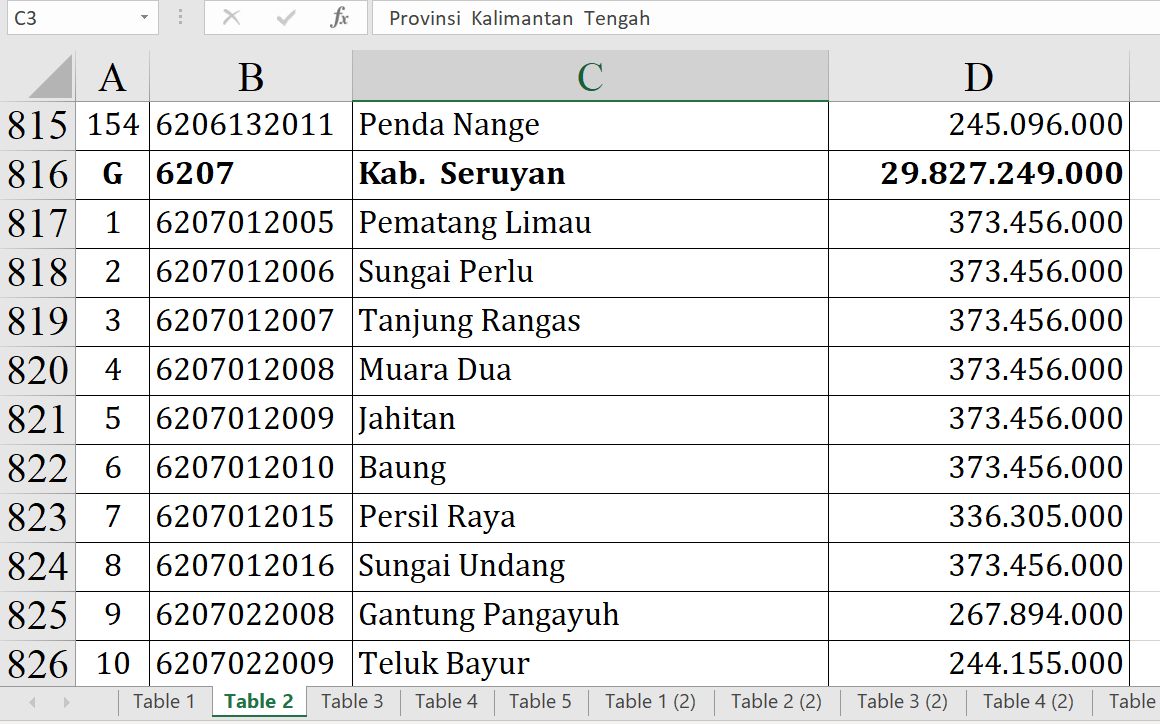
Task: Select column D header
Action: (978, 77)
